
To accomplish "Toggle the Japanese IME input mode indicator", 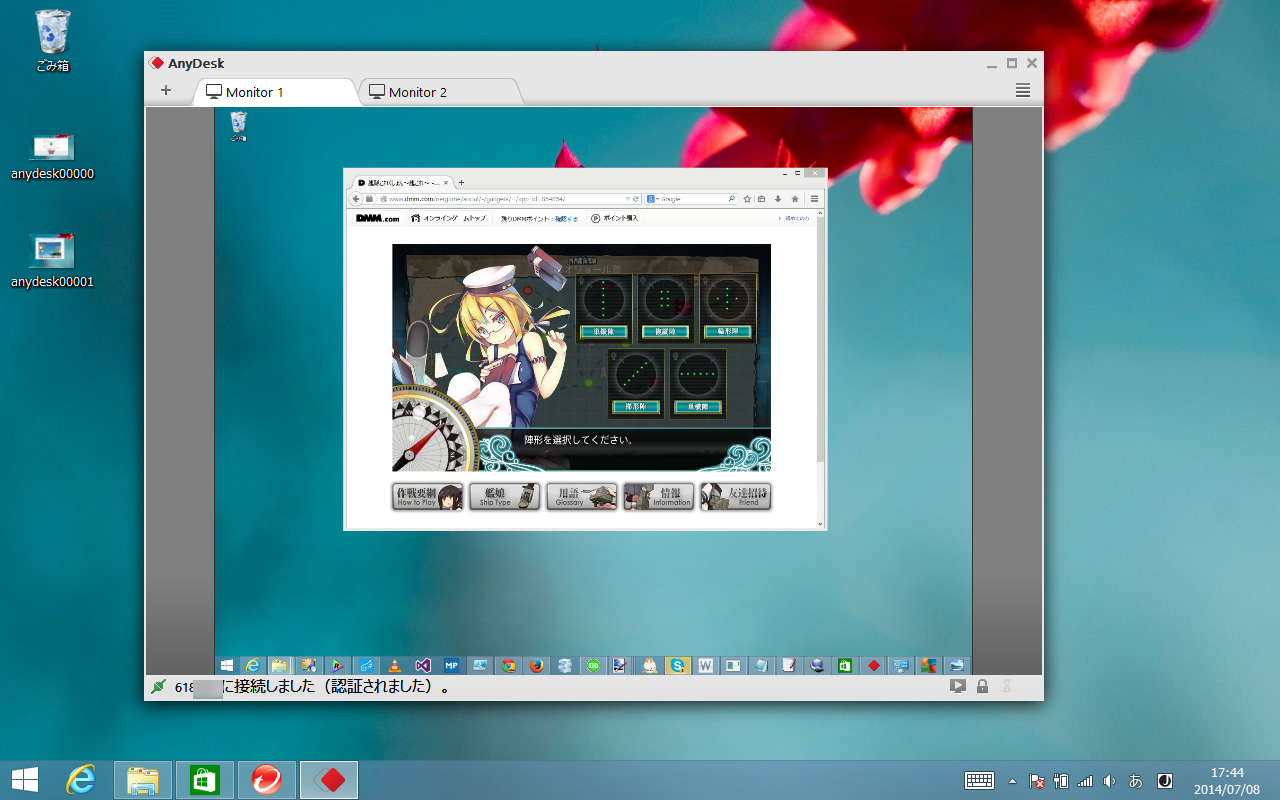I will pos(1136,780).
